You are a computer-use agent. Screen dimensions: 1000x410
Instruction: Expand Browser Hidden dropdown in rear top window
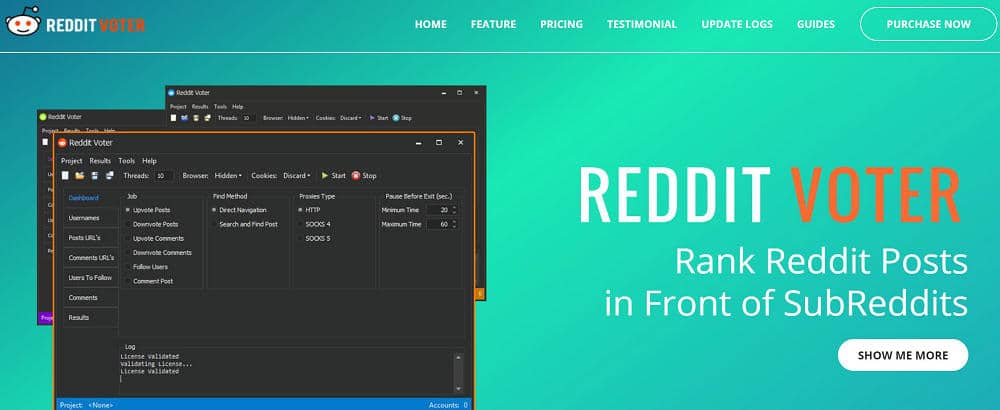click(x=298, y=118)
